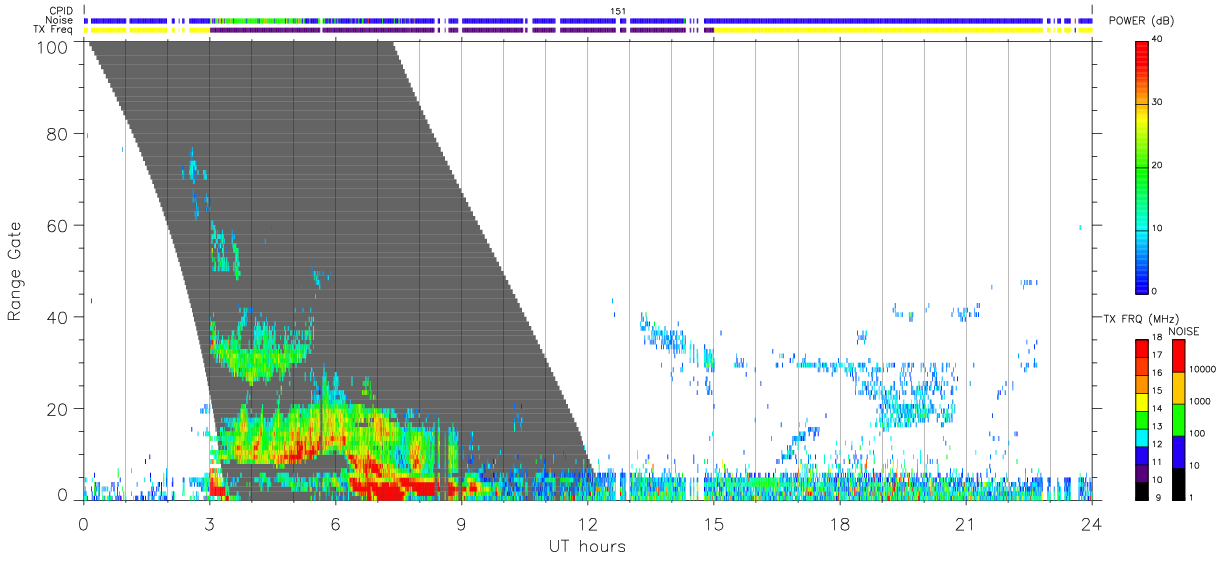Click the 6 tick label on UT axis
1228x567 pixels.
(x=335, y=523)
